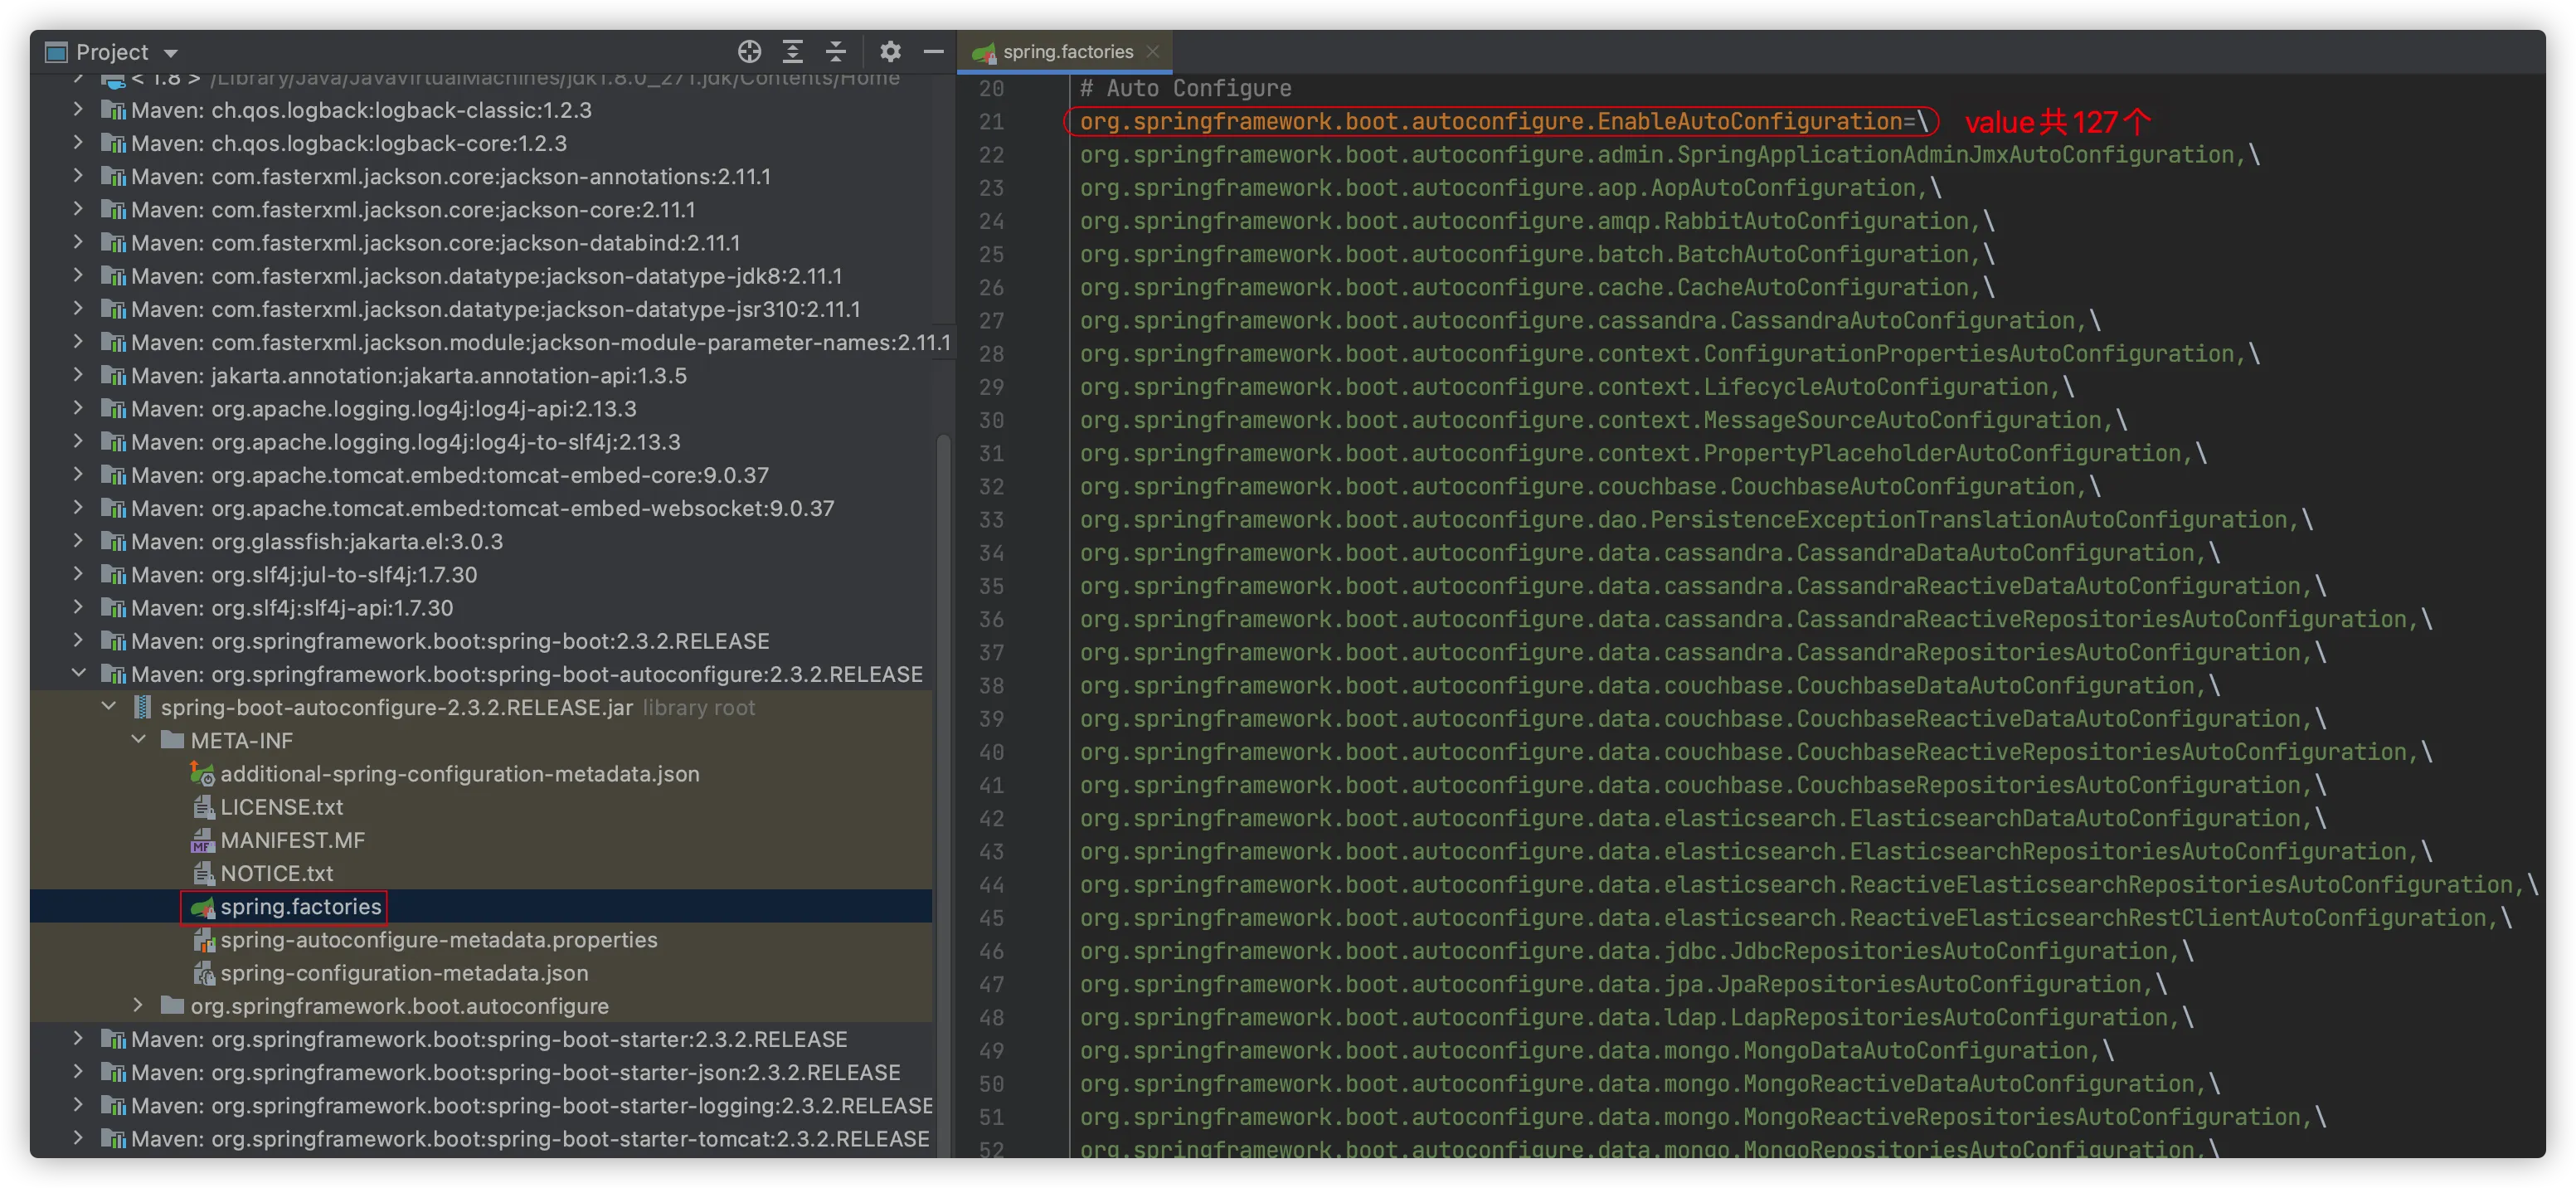Click library icon of Maven log4j-api:2.13.3
This screenshot has width=2576, height=1188.
(x=113, y=409)
